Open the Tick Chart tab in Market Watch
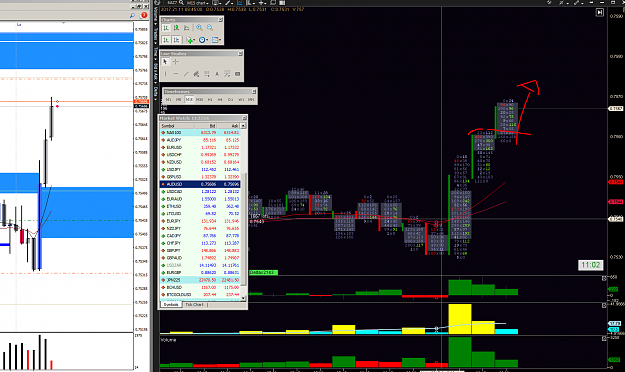Image resolution: width=625 pixels, height=372 pixels. tap(194, 305)
